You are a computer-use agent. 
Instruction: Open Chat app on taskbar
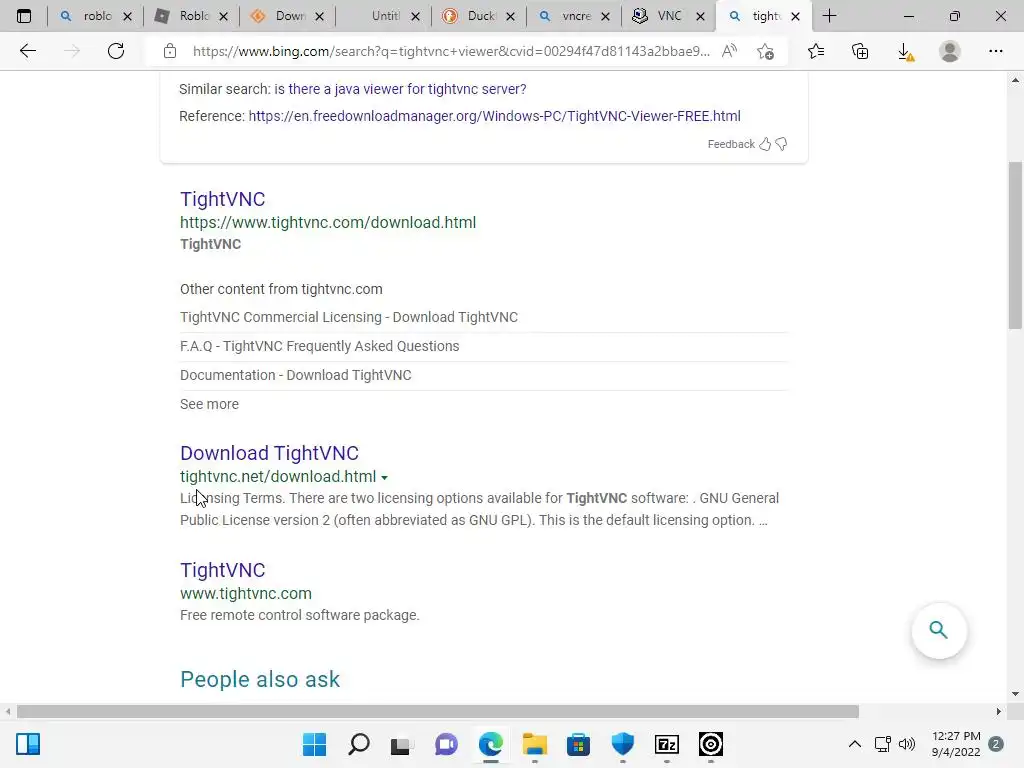446,744
